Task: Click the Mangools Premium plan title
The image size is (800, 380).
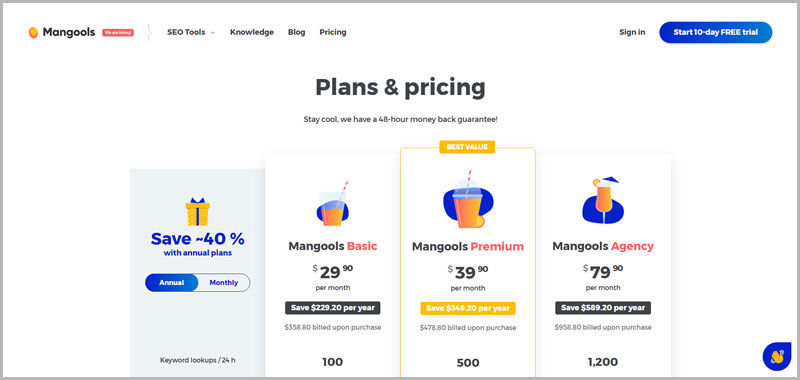Action: coord(468,247)
